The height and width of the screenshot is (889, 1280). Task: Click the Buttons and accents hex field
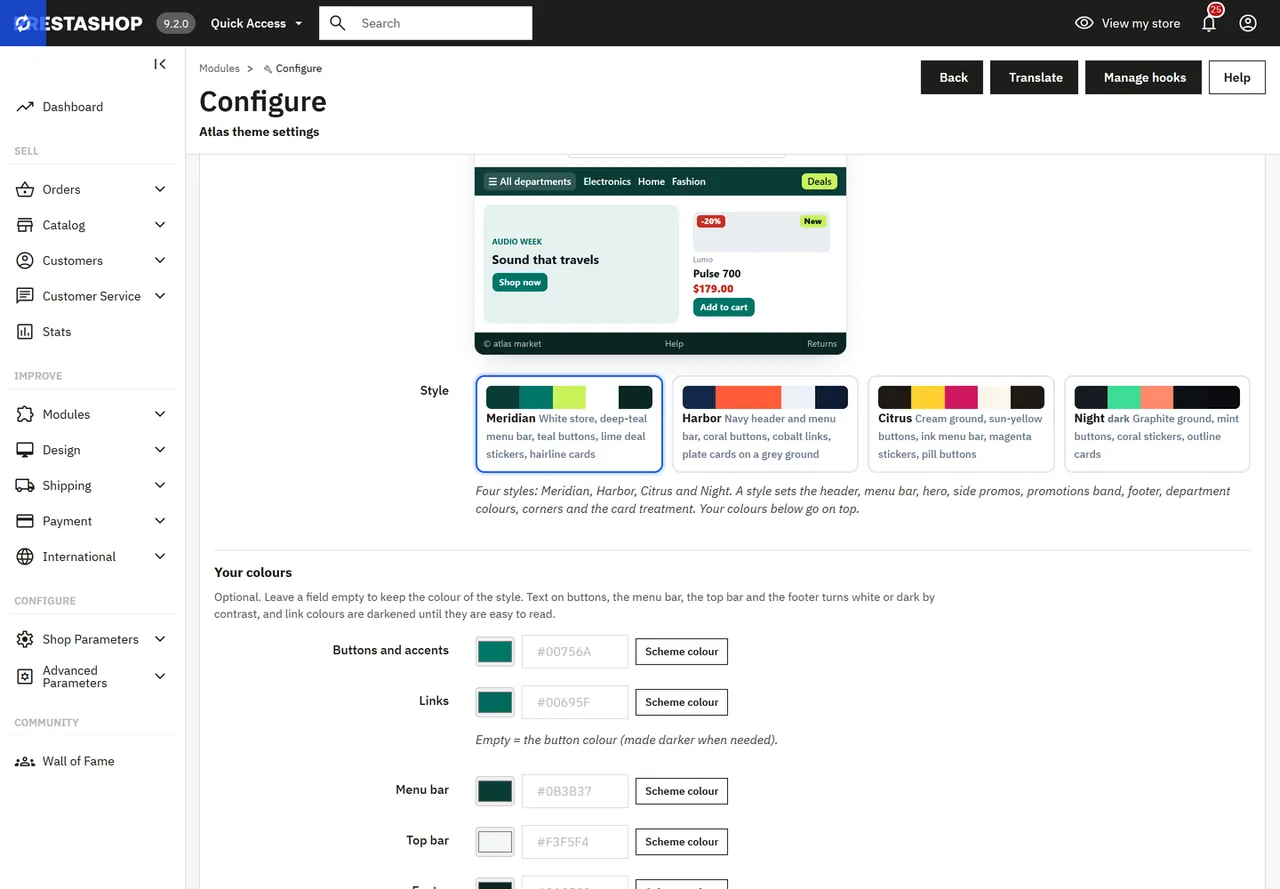pos(575,652)
